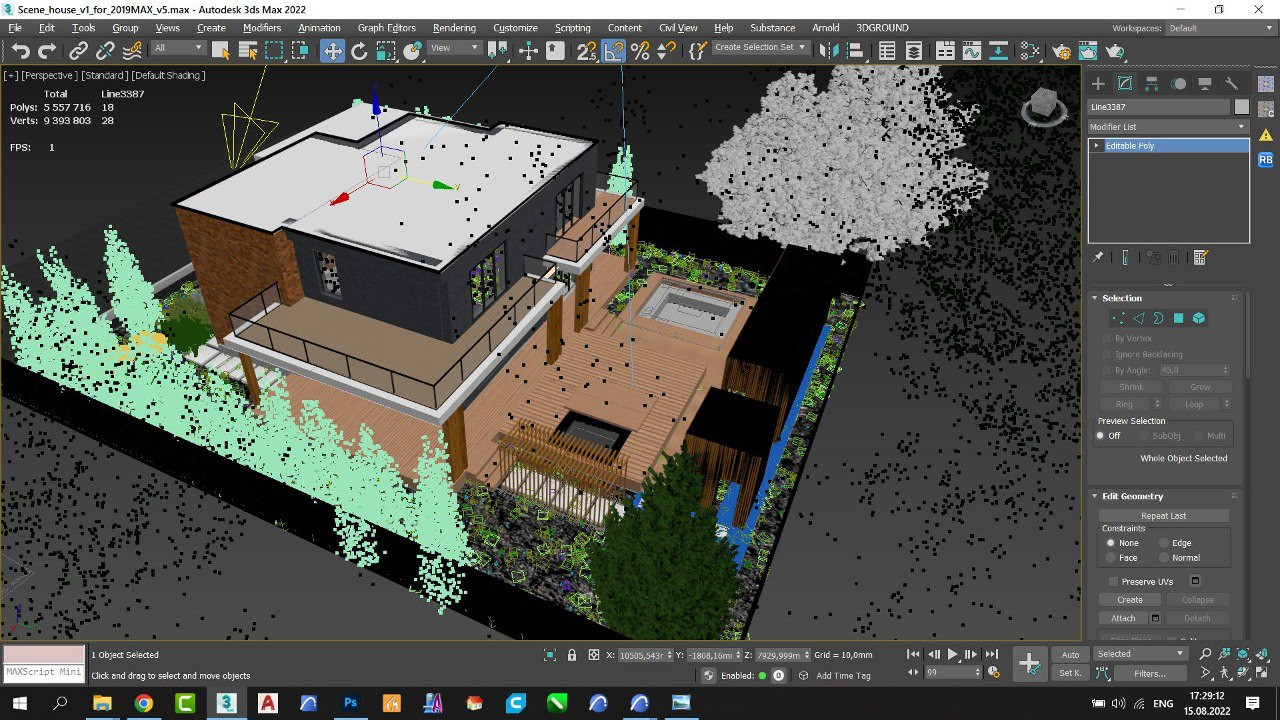Open the Rendering menu
Screen dimensions: 1280x720
[x=454, y=28]
